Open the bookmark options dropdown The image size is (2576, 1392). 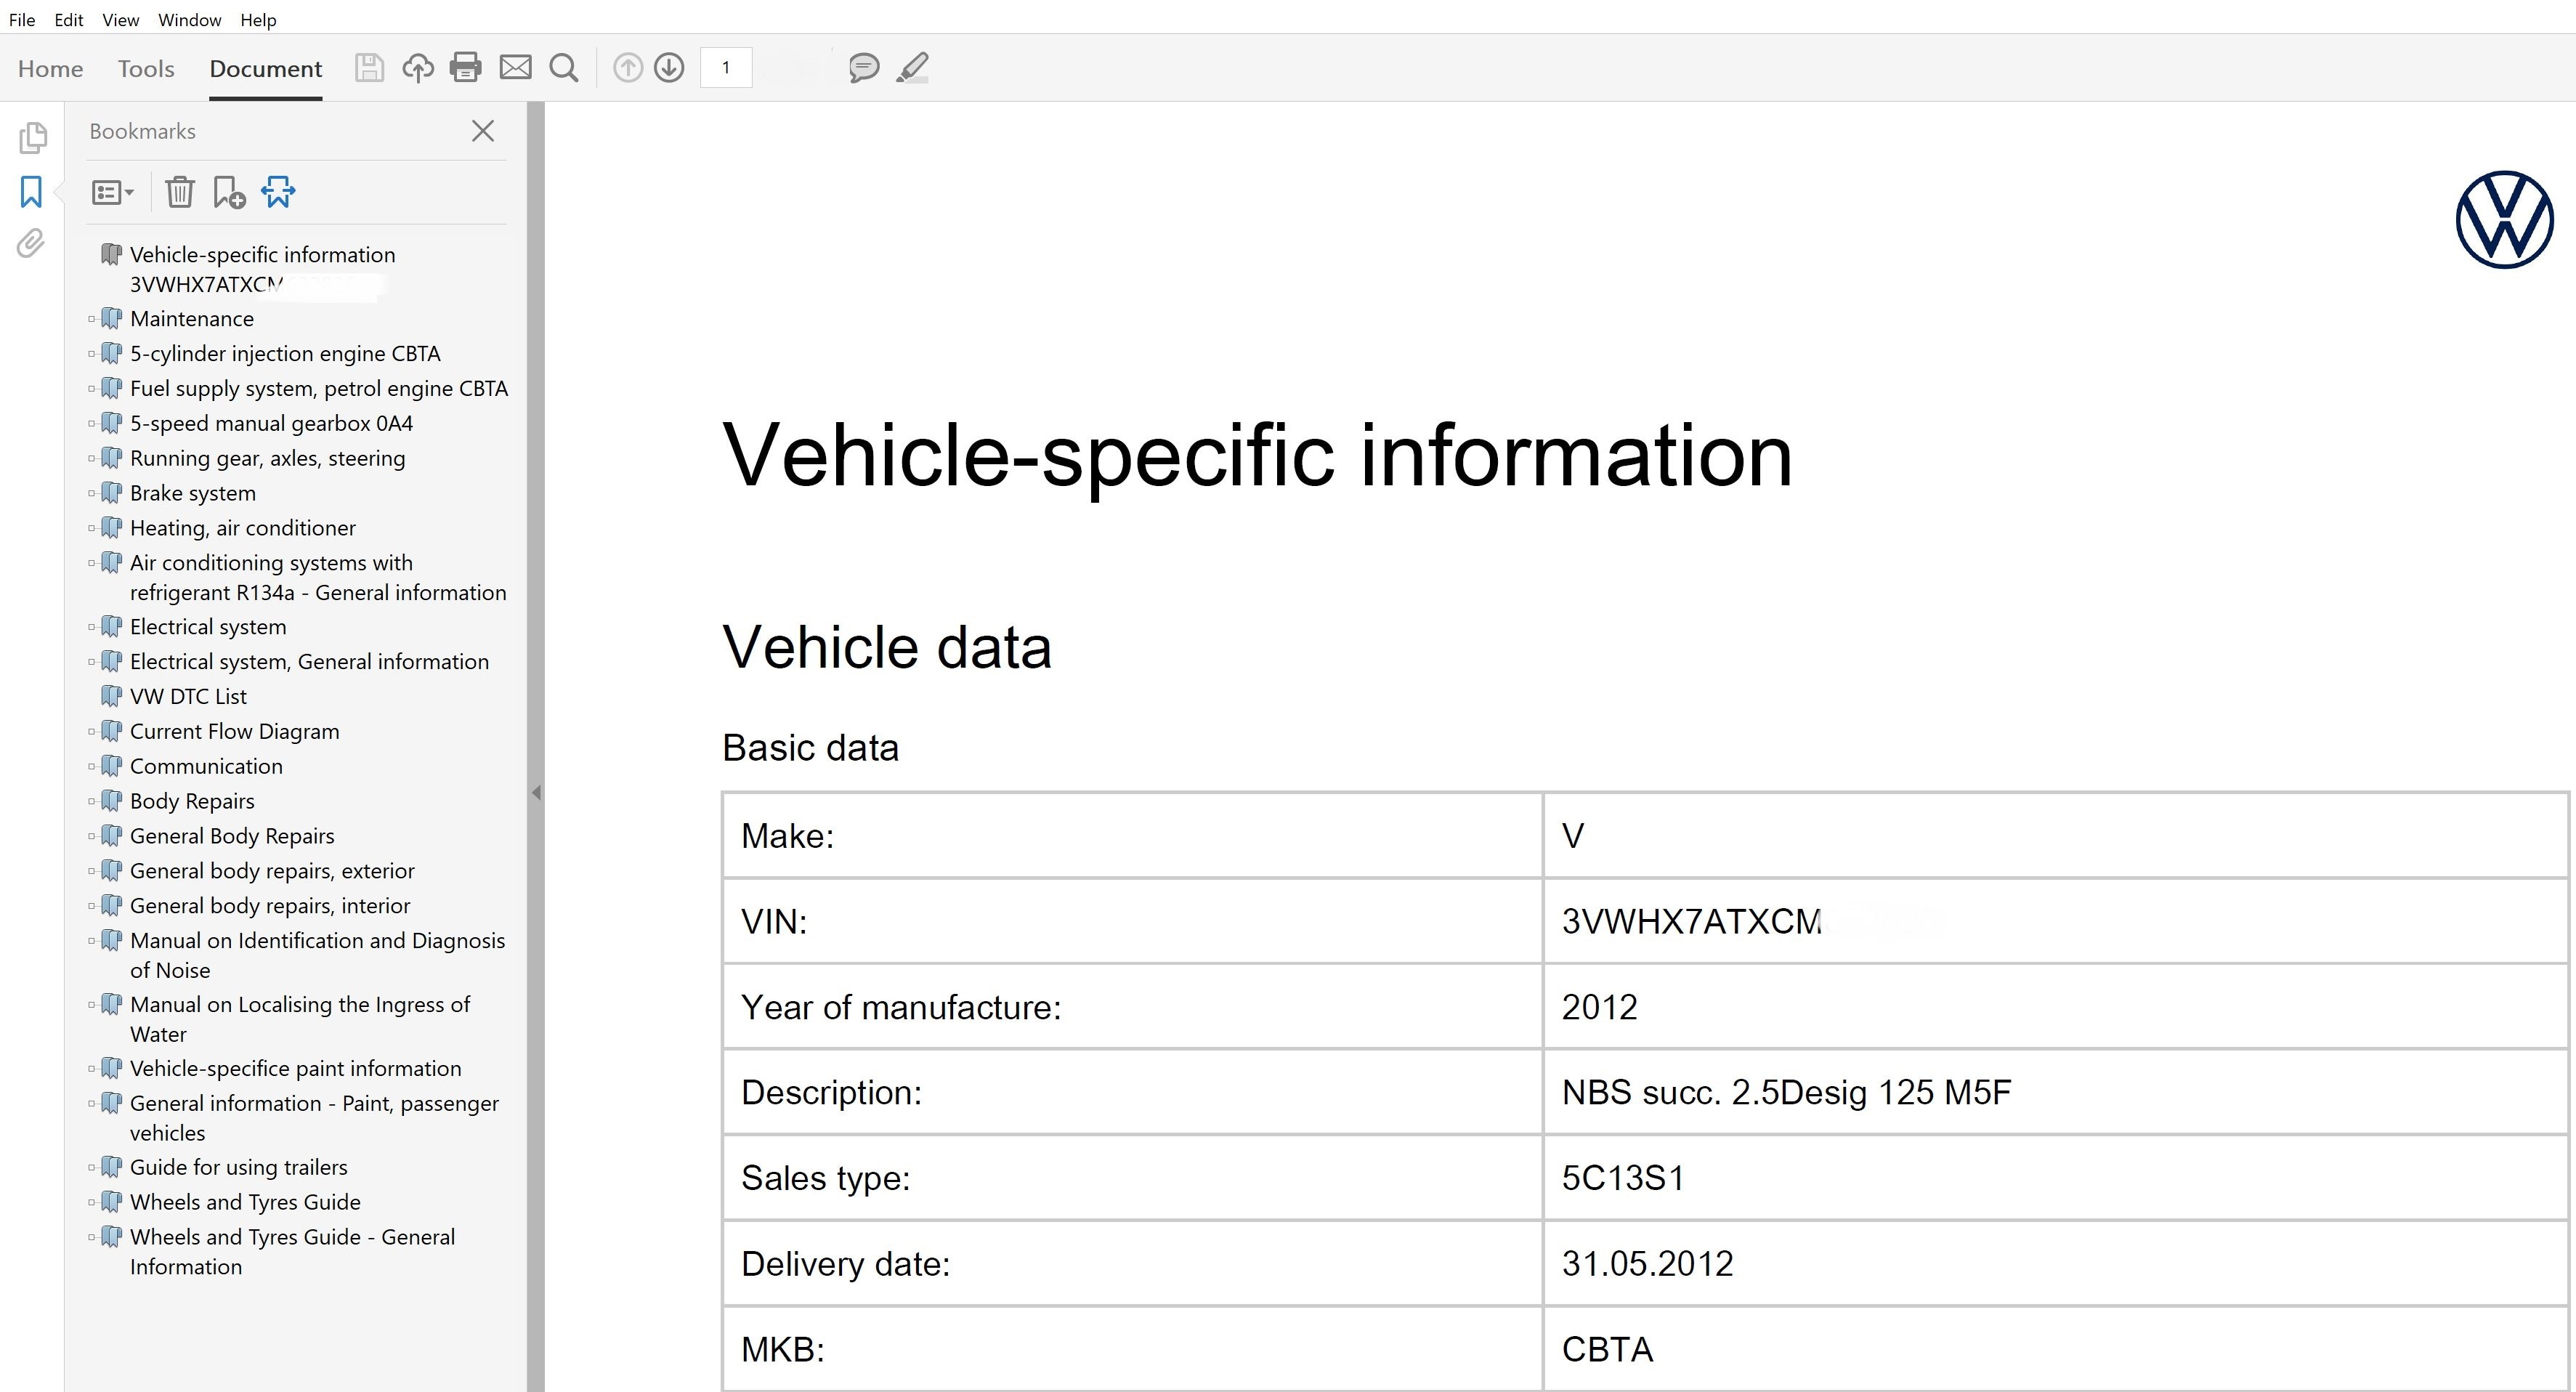112,192
